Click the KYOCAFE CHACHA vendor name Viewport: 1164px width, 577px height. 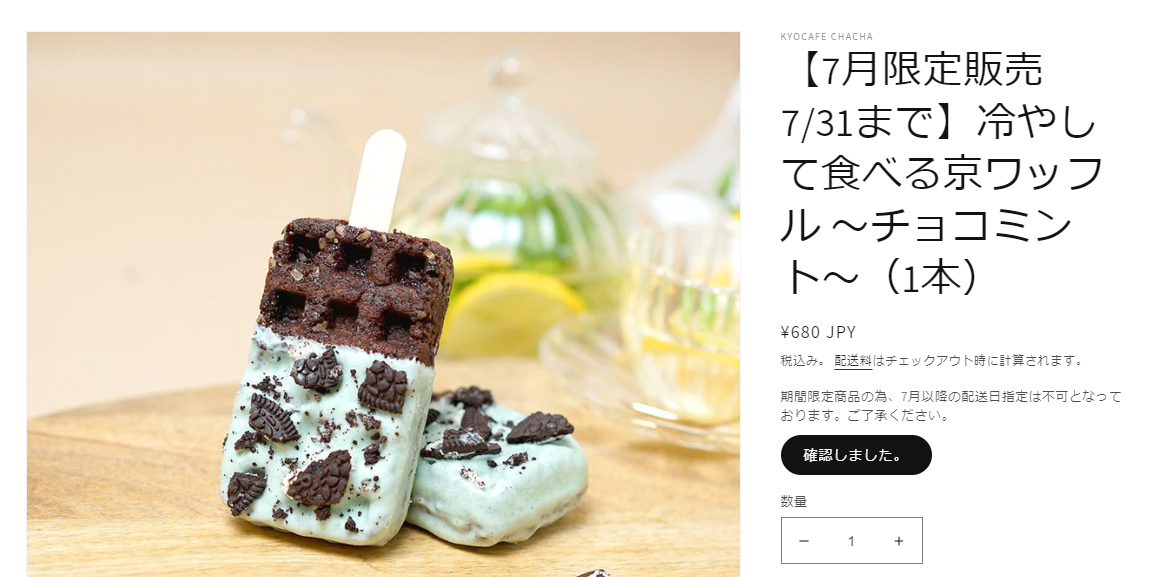click(x=826, y=36)
